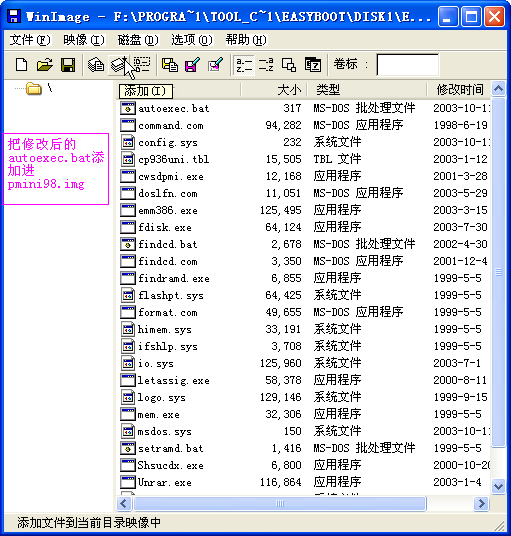Open the 映像(I) menu
Screen dimensions: 511x536
[84, 40]
